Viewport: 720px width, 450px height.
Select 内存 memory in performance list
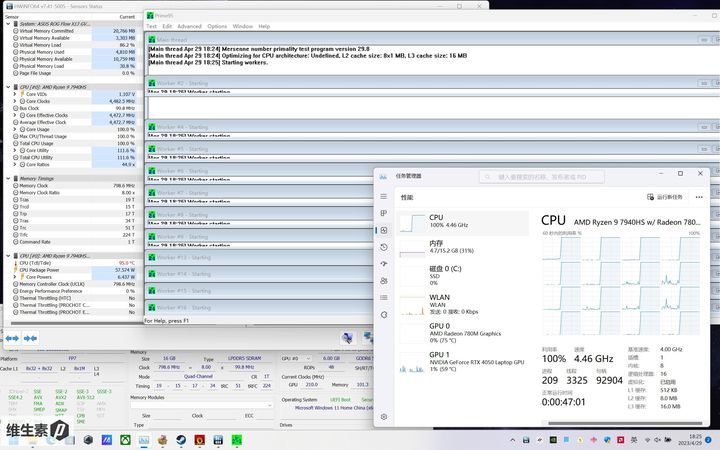(x=463, y=248)
